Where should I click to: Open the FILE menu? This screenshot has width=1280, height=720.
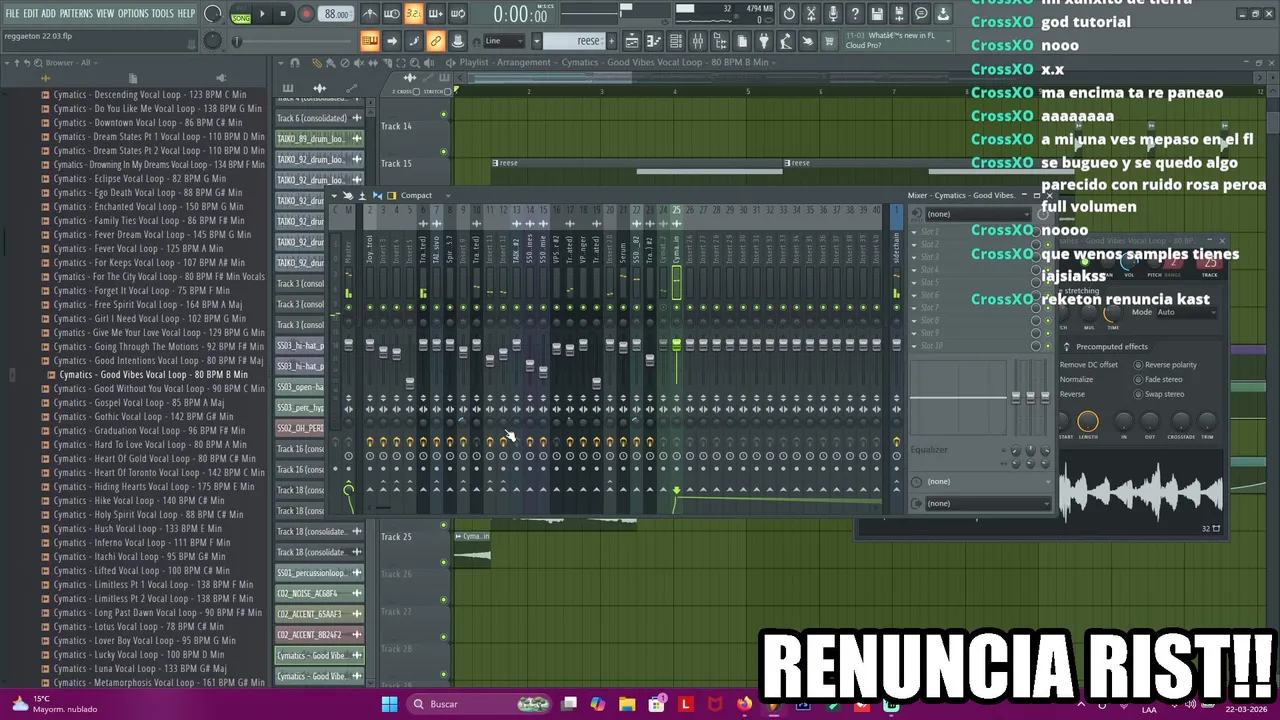click(x=12, y=13)
